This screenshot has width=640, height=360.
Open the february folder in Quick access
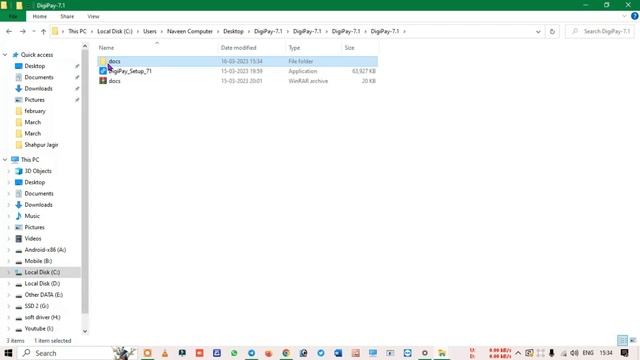pos(35,111)
